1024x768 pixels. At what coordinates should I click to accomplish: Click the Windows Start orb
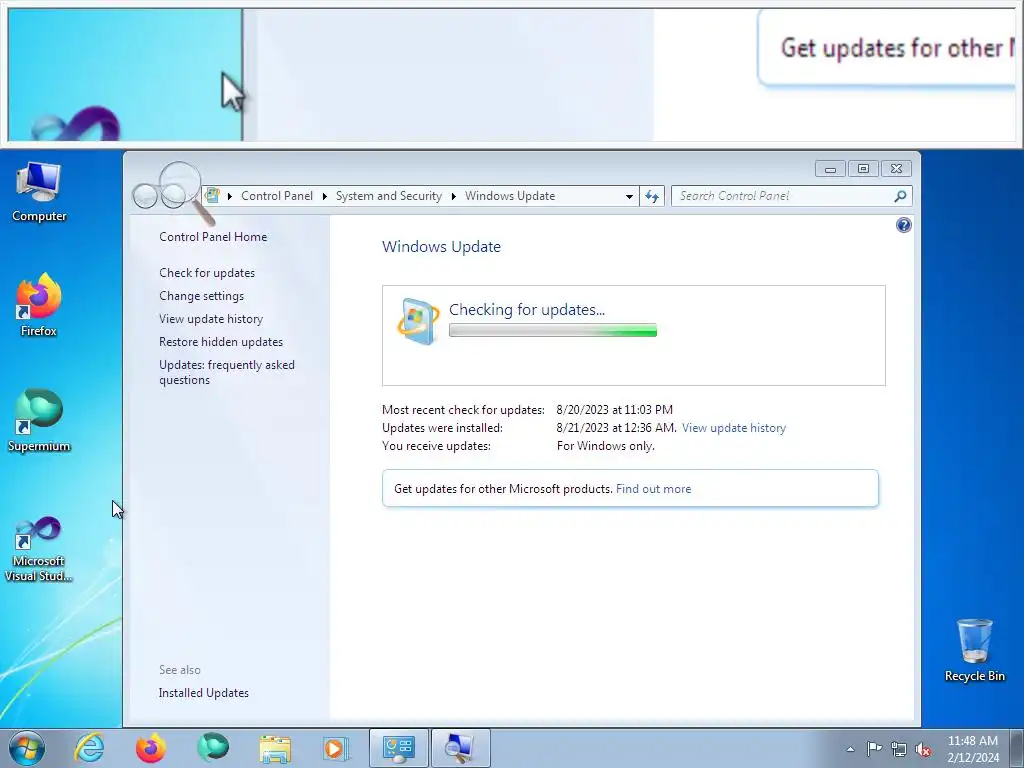pyautogui.click(x=27, y=748)
